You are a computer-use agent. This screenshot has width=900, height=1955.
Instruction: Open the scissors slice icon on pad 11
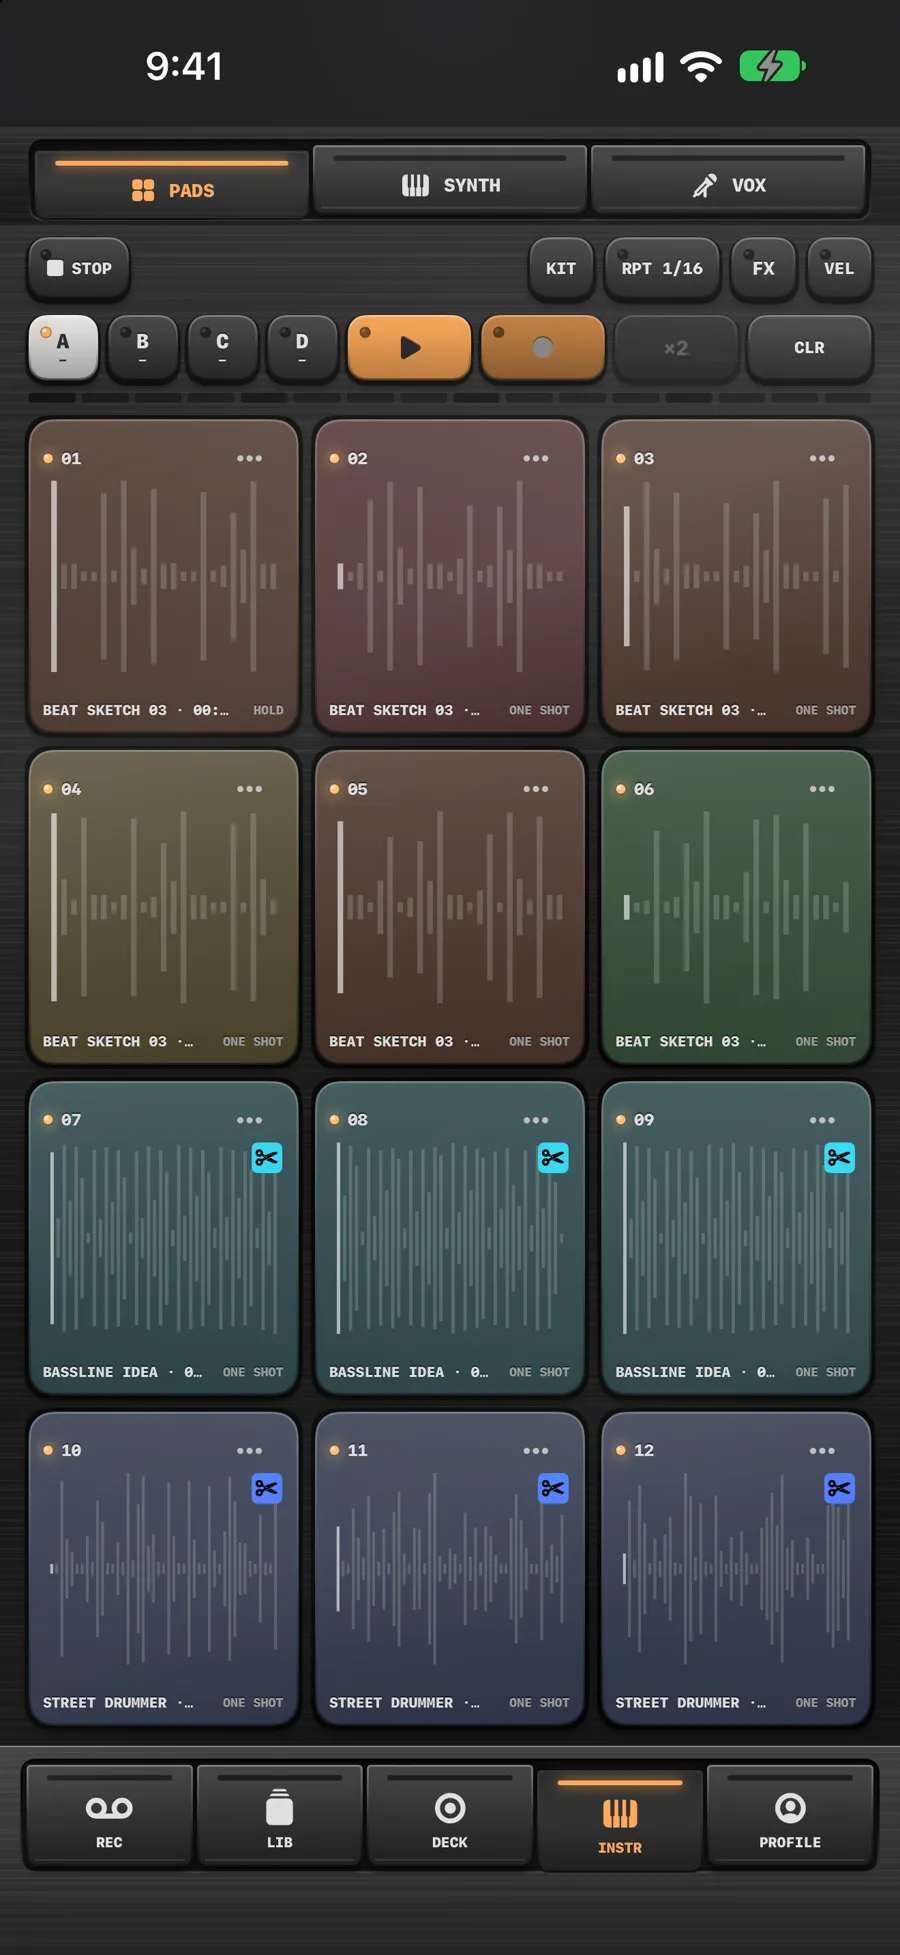pos(553,1489)
